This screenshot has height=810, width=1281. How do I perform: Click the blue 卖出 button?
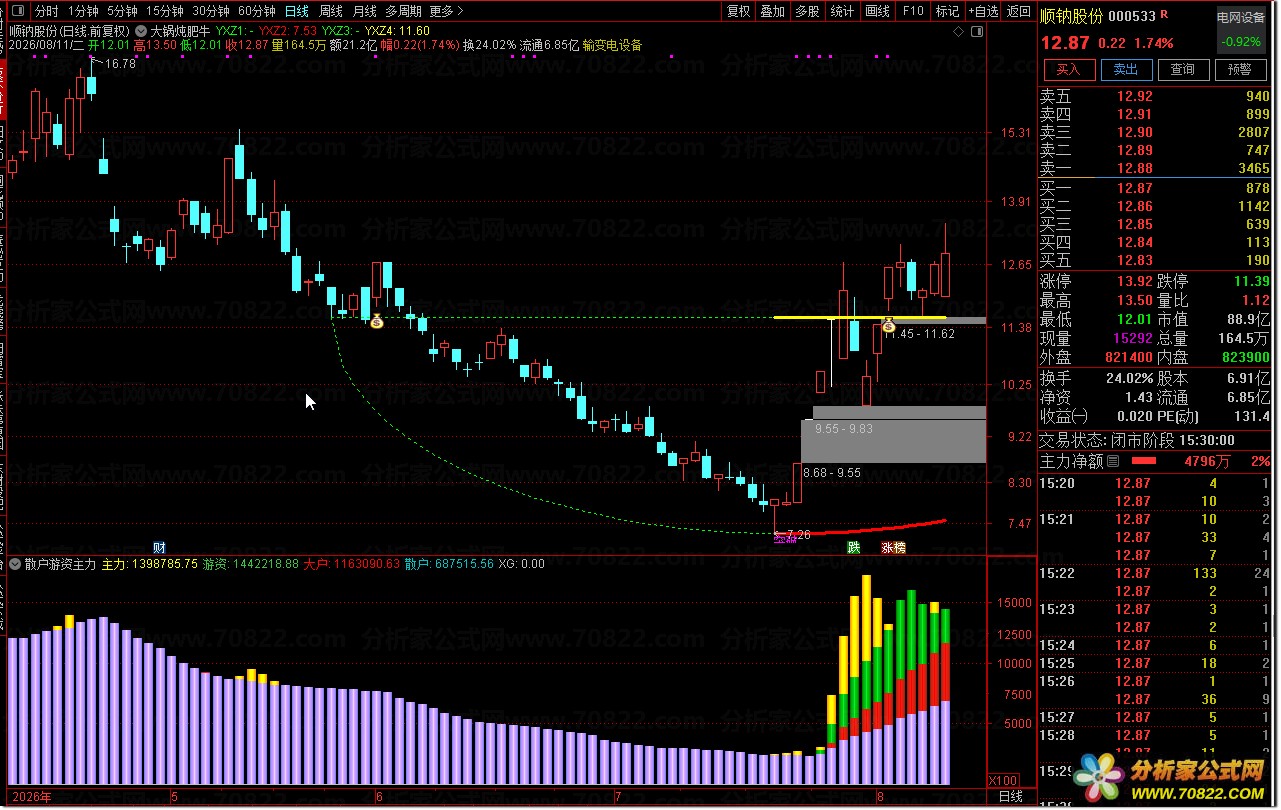[1126, 69]
